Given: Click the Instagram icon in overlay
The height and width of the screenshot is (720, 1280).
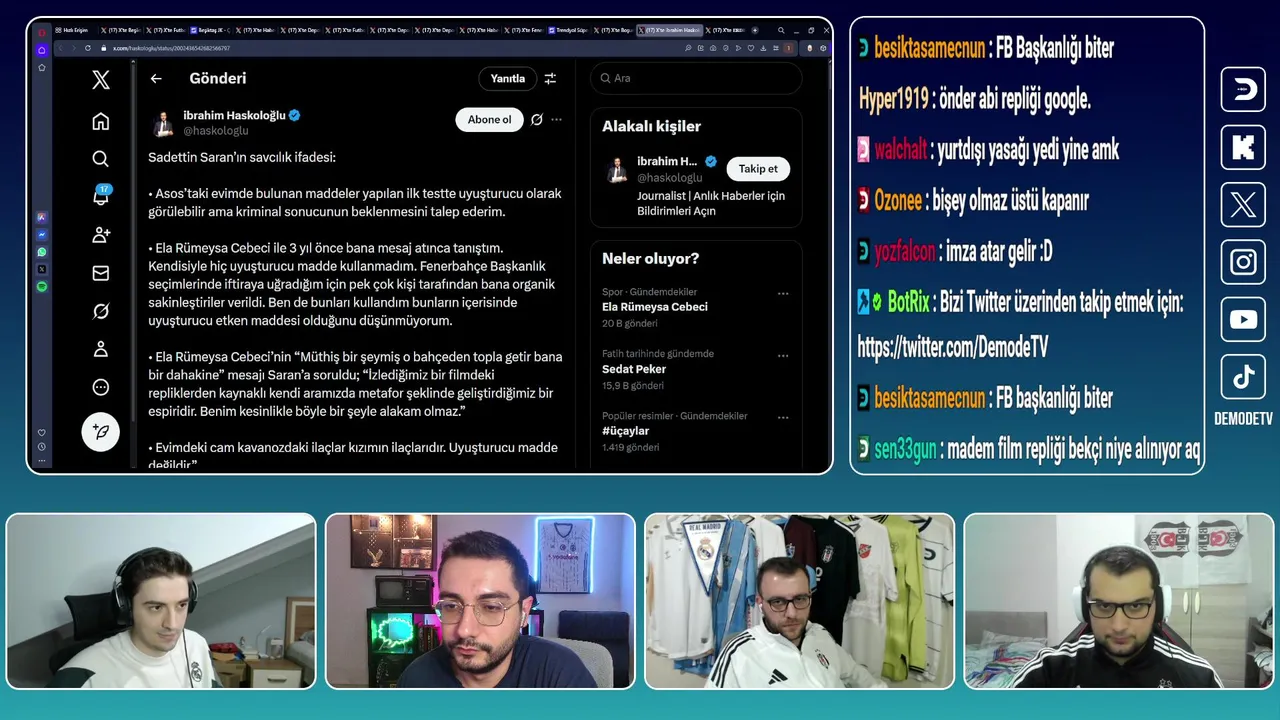Looking at the screenshot, I should 1243,262.
